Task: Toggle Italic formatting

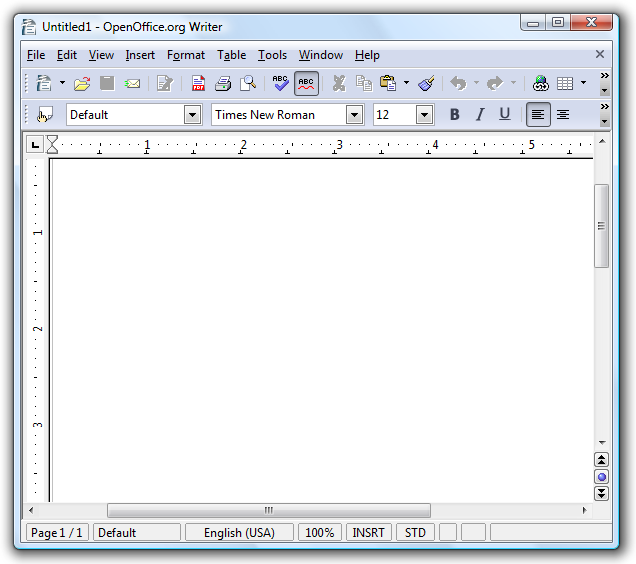Action: [x=480, y=115]
